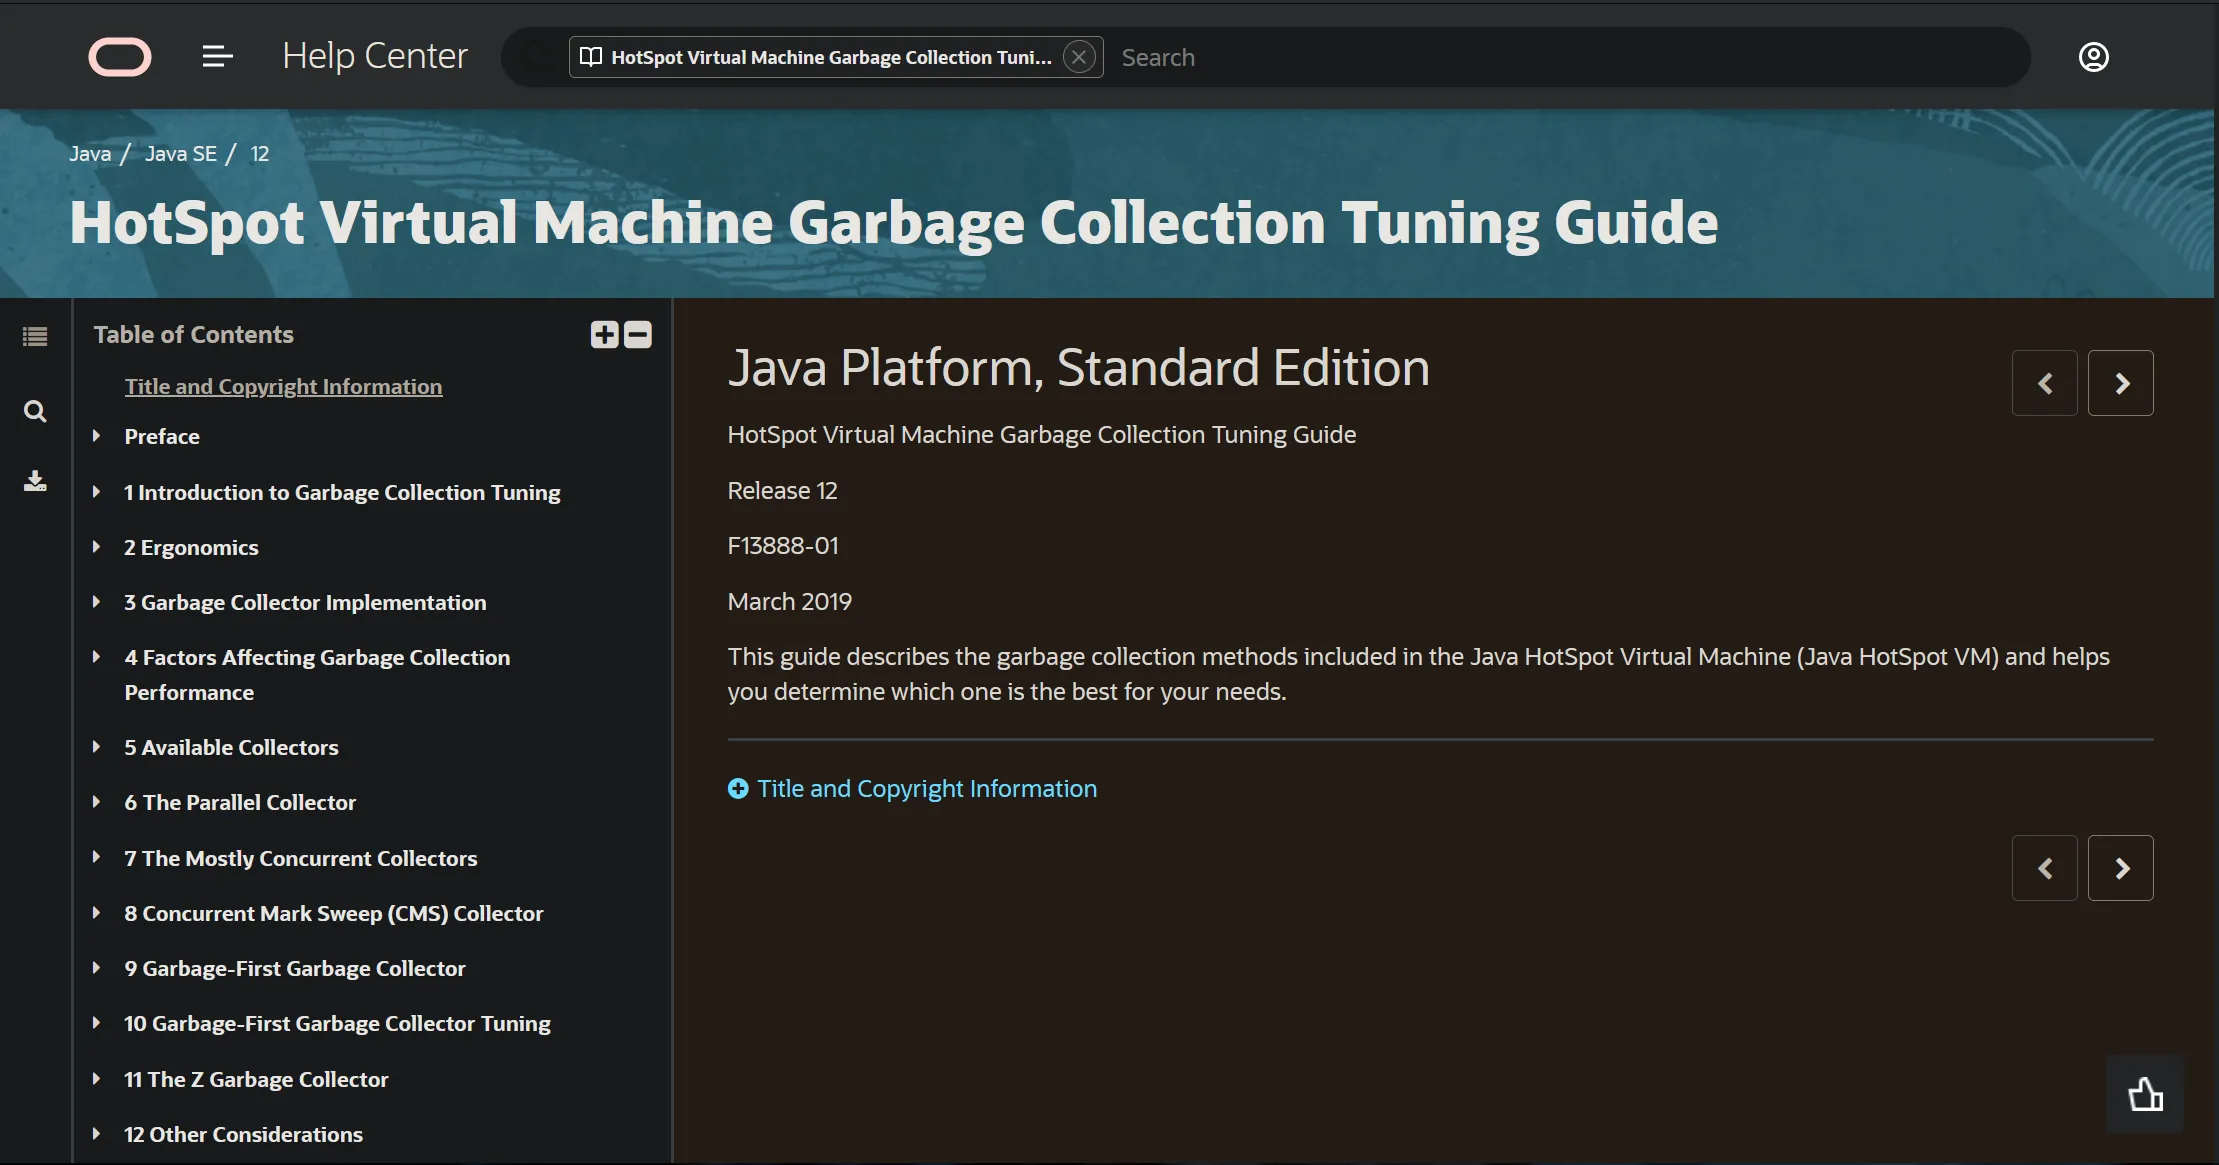The image size is (2219, 1165).
Task: Open 4 Factors Affecting Garbage Collection Performance
Action: [x=317, y=675]
